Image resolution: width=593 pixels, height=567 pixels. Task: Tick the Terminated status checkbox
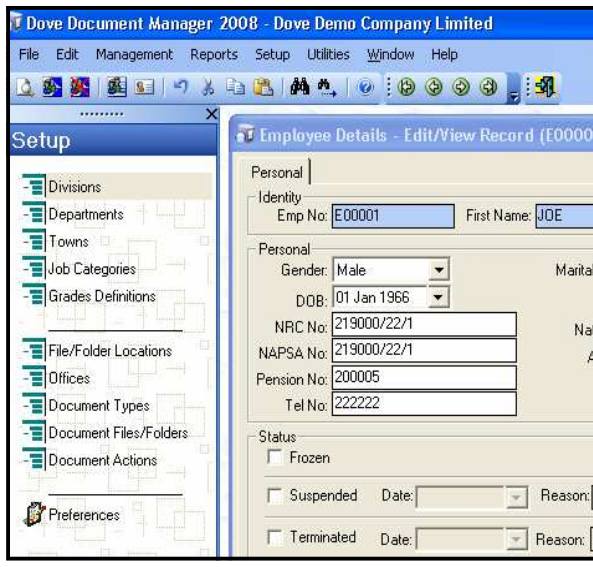[x=274, y=537]
